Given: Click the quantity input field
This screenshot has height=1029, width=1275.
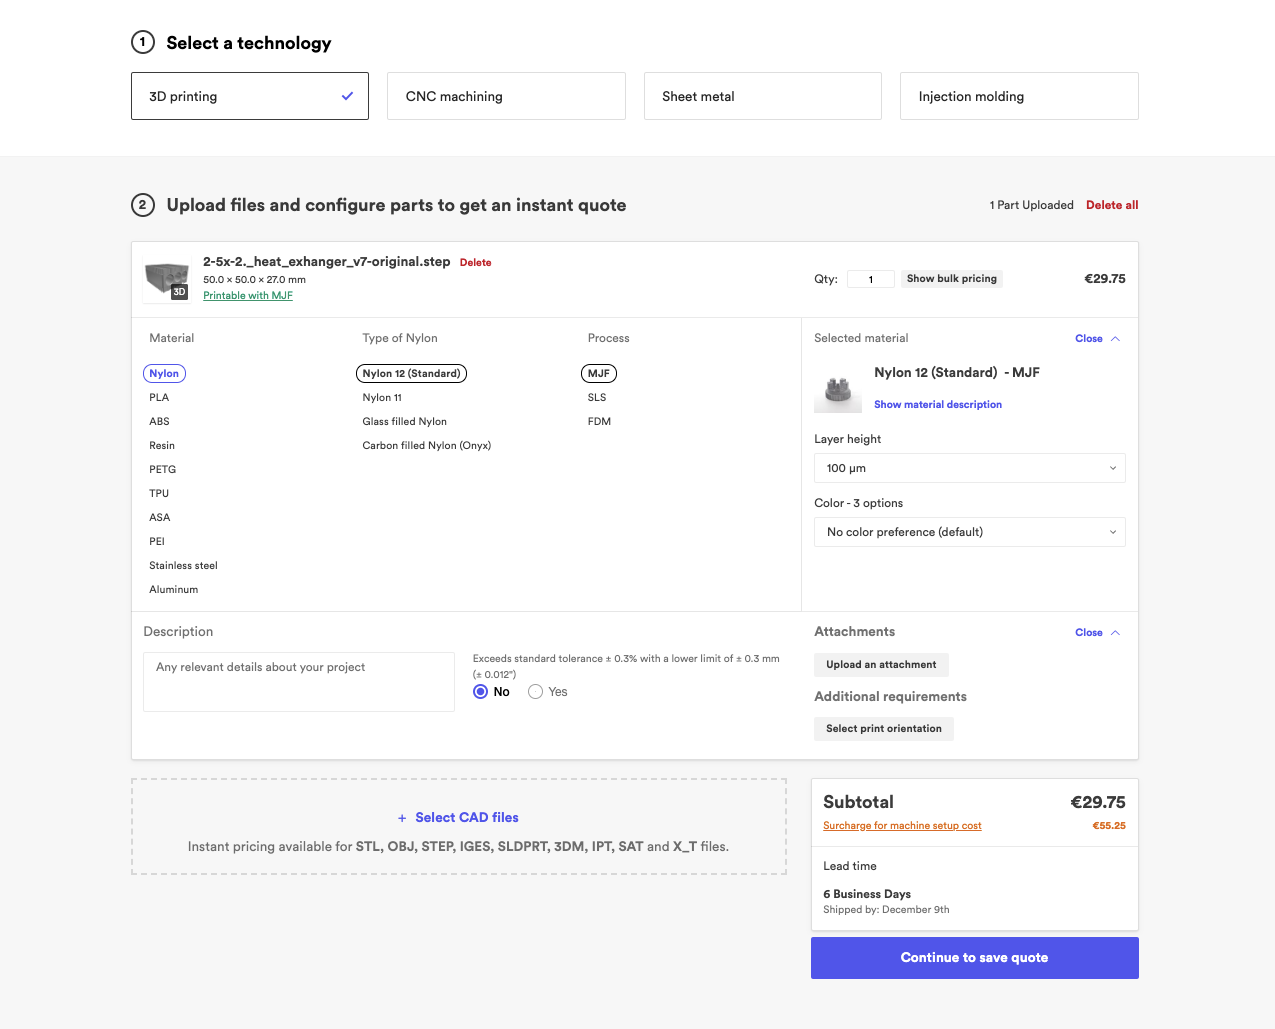Looking at the screenshot, I should click(x=870, y=278).
